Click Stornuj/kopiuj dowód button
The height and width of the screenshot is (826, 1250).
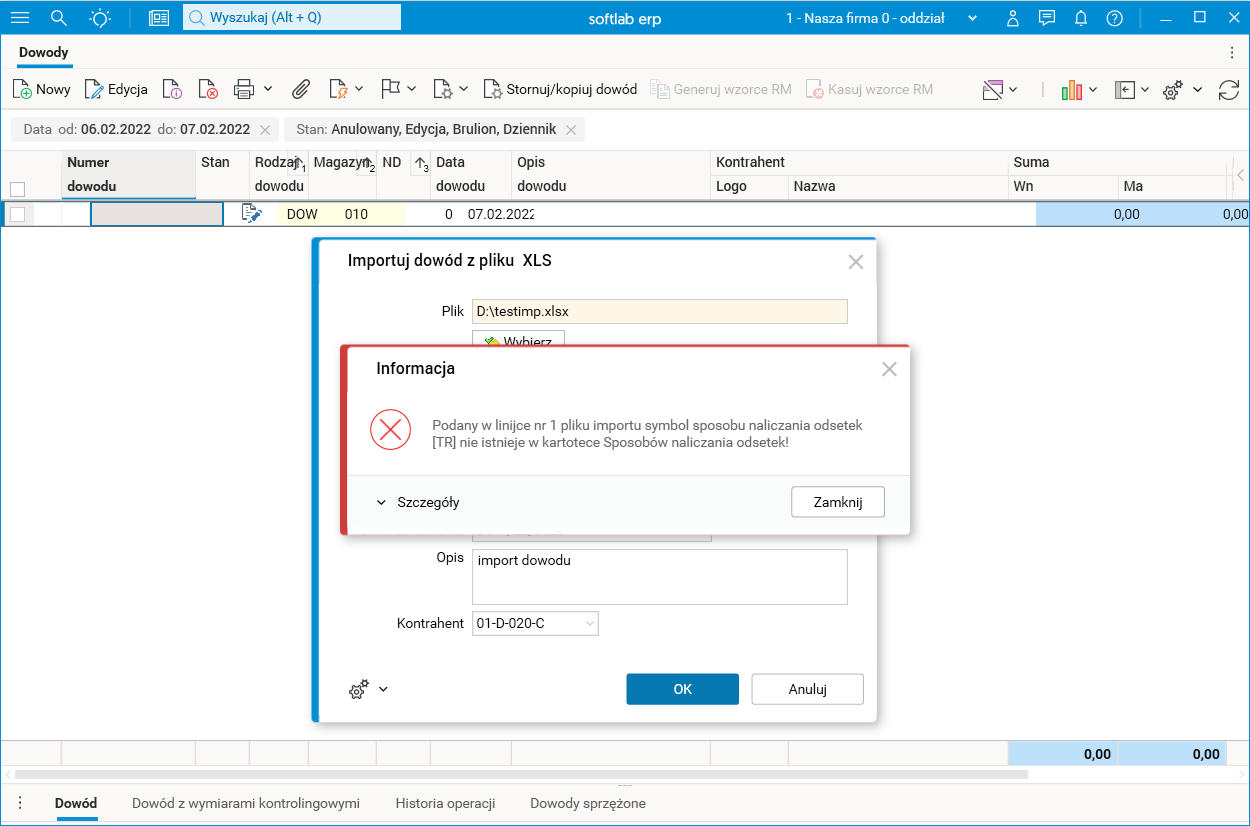point(560,89)
